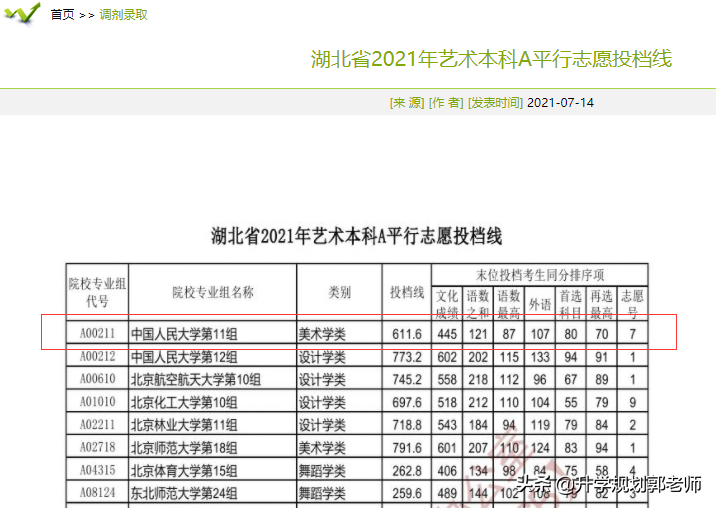Click the 语数之和 column header
The width and height of the screenshot is (716, 508).
[x=478, y=303]
